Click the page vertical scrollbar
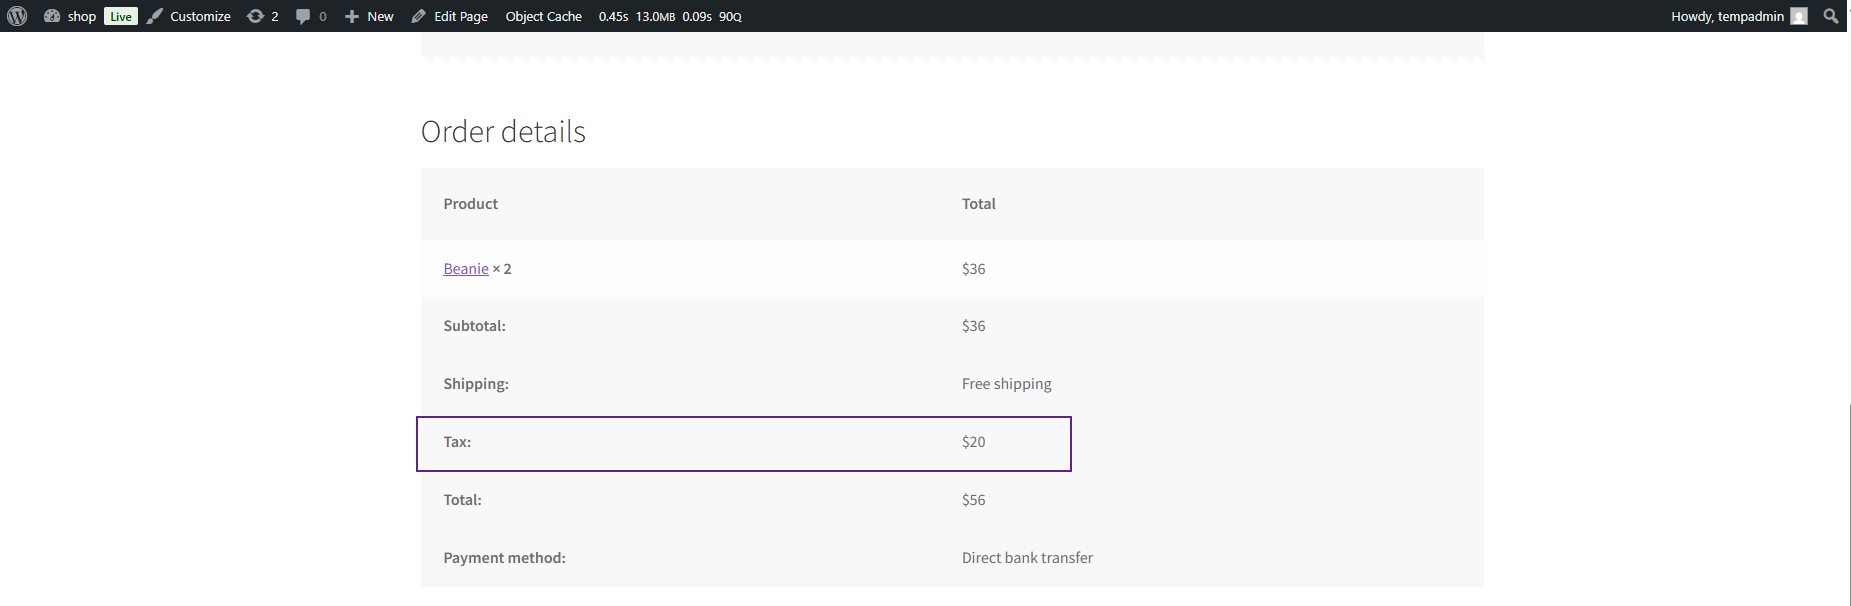Viewport: 1851px width, 606px height. (x=1849, y=319)
